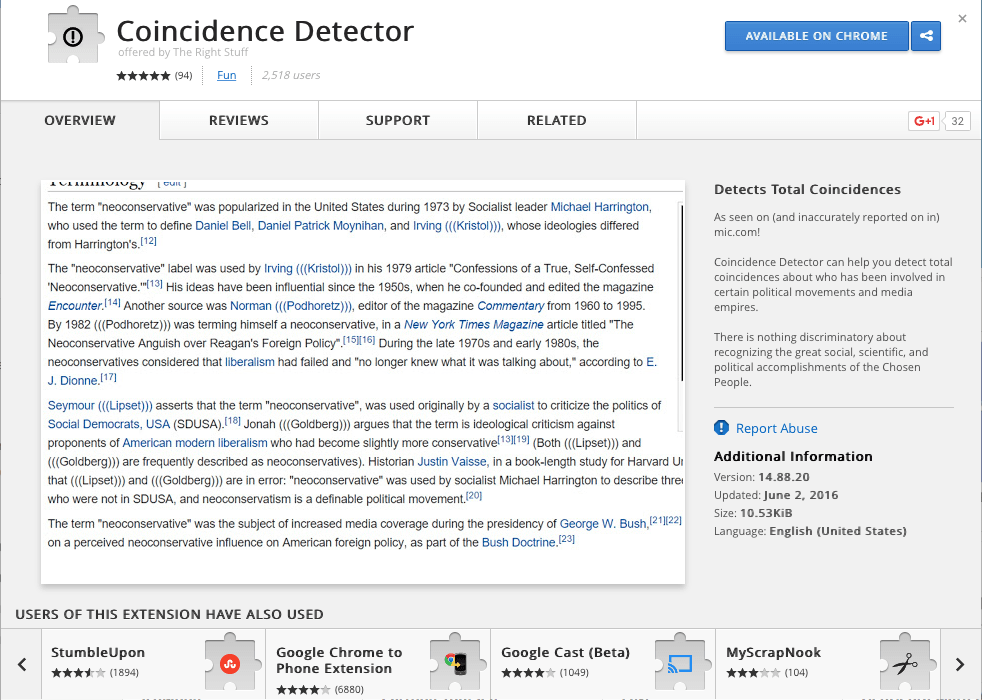Click the extension screenshot preview image

point(362,380)
